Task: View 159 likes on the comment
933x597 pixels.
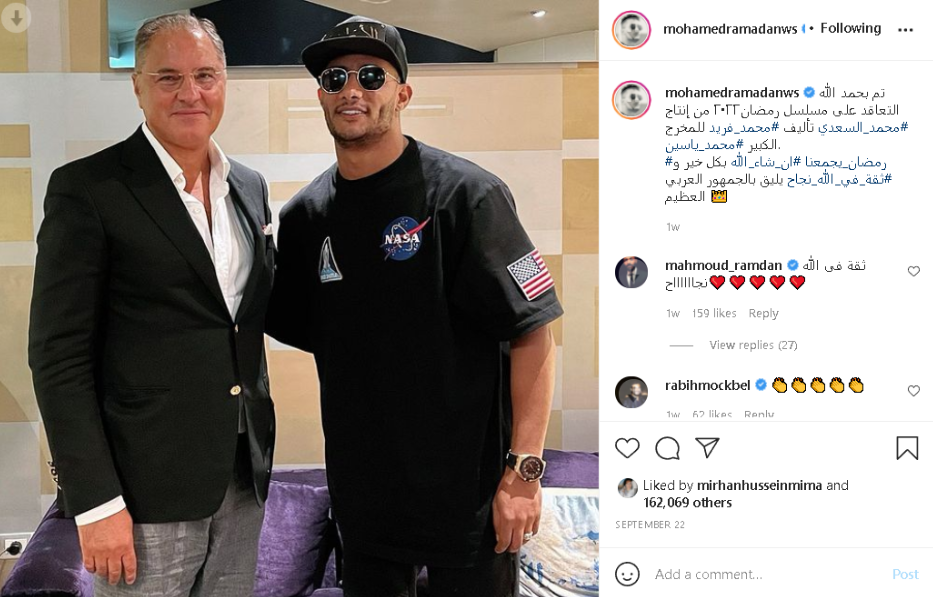Action: coord(714,313)
